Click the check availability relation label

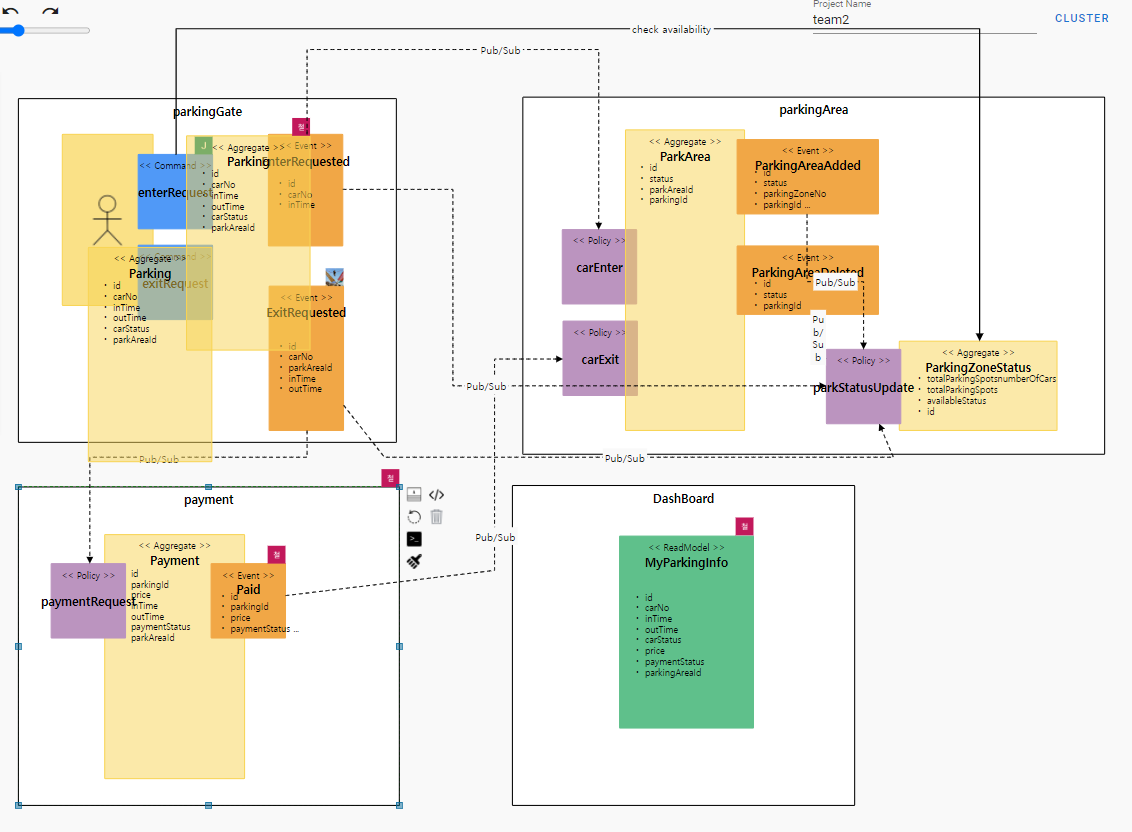tap(671, 30)
